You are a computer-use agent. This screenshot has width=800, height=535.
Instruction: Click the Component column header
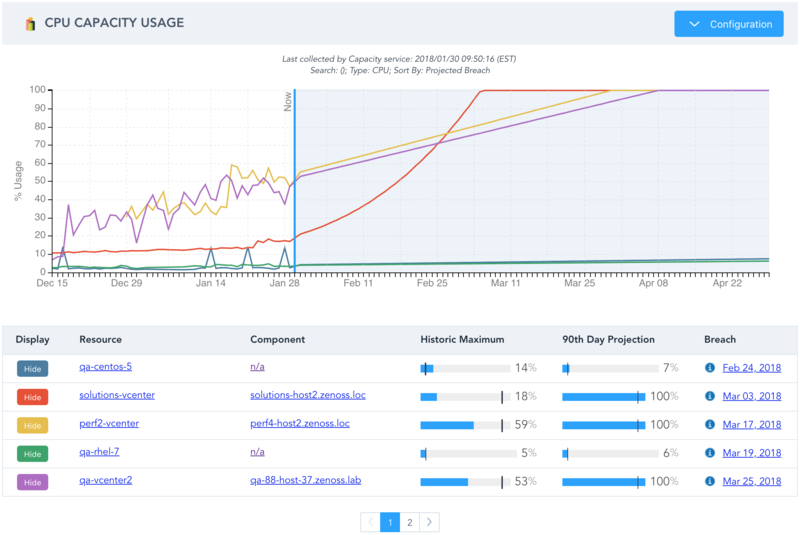click(x=278, y=340)
